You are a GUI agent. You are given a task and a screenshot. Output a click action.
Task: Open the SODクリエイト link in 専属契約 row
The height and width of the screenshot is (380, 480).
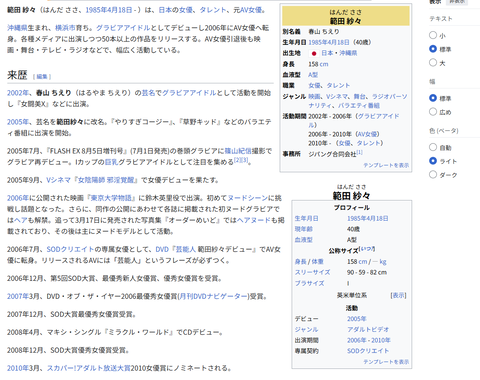(368, 351)
